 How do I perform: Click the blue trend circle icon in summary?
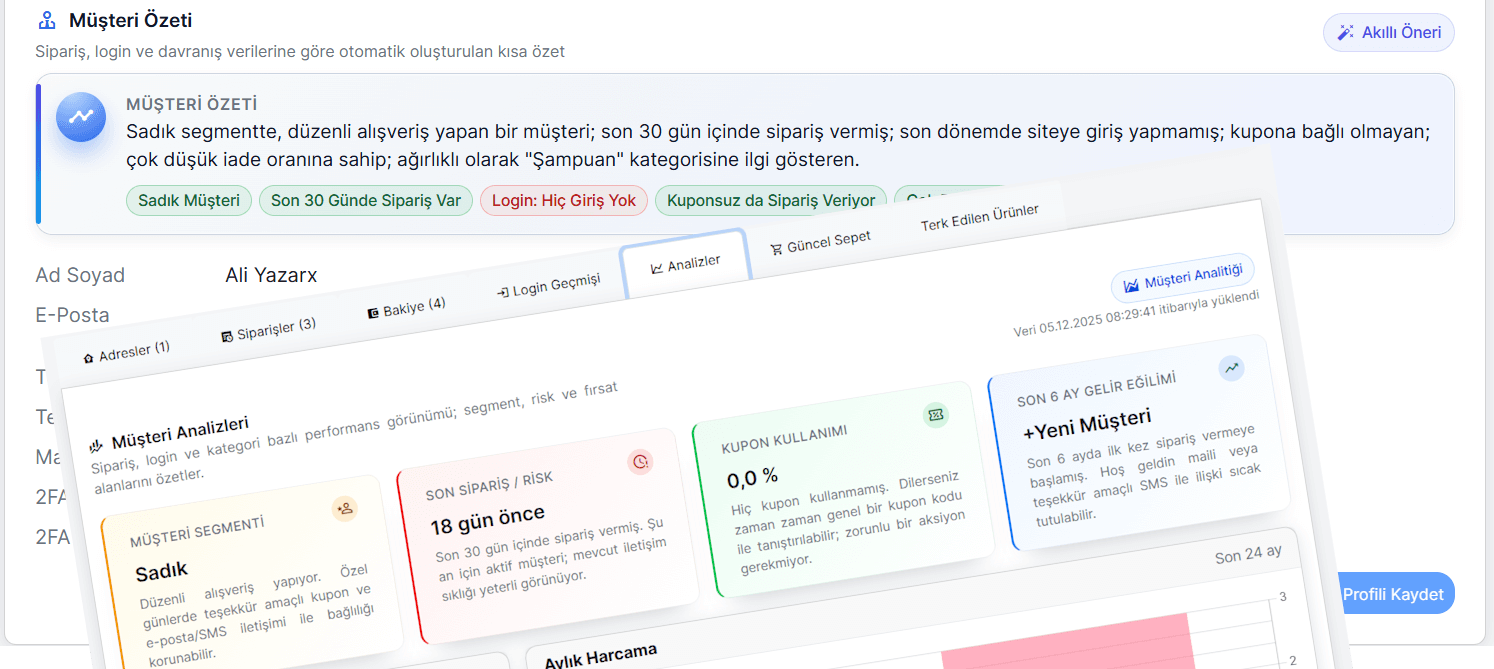(81, 116)
